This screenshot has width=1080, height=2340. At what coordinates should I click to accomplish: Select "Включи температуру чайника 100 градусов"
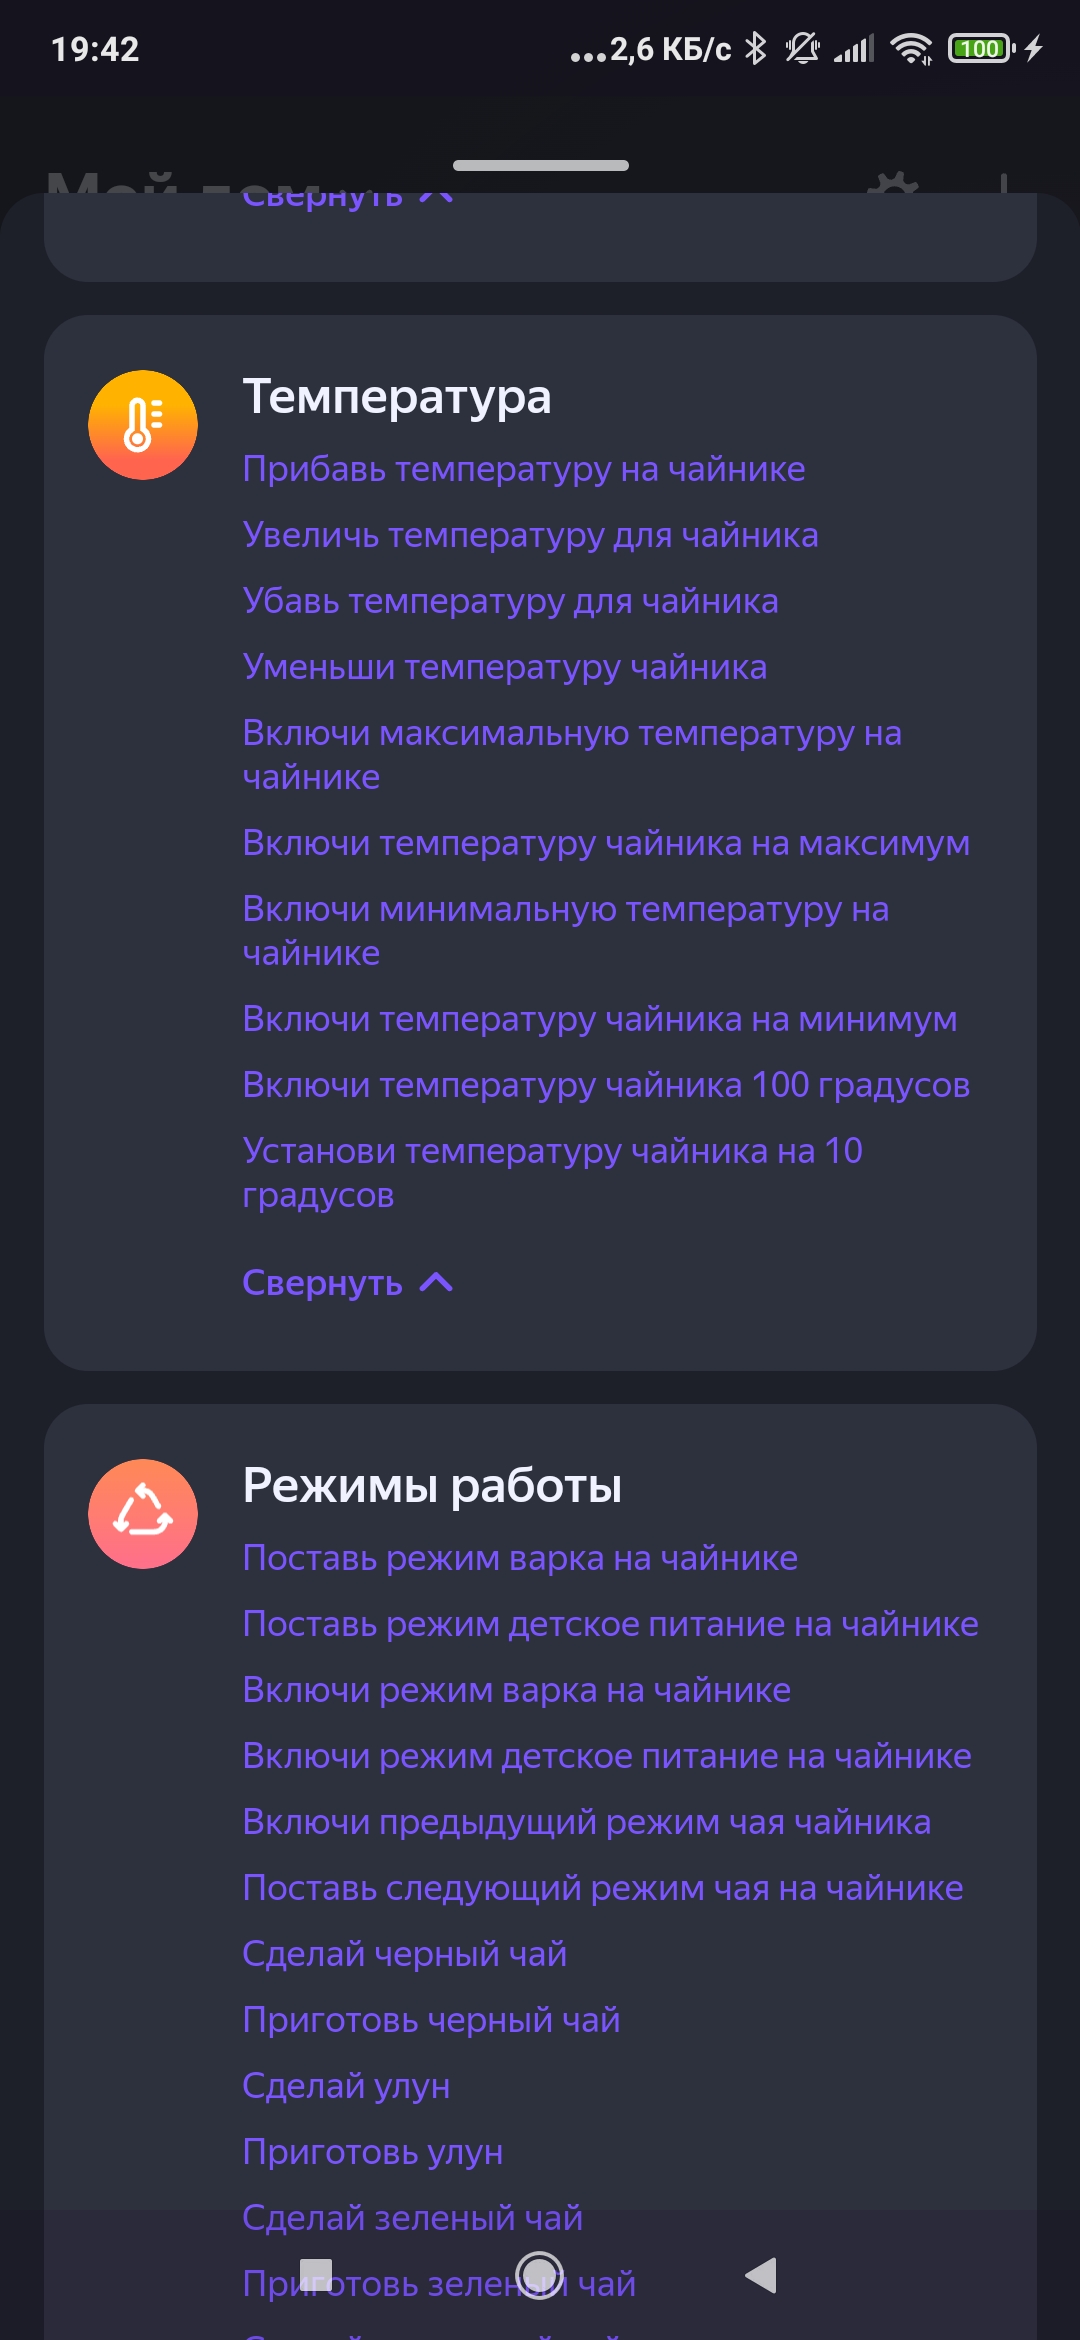click(605, 1085)
